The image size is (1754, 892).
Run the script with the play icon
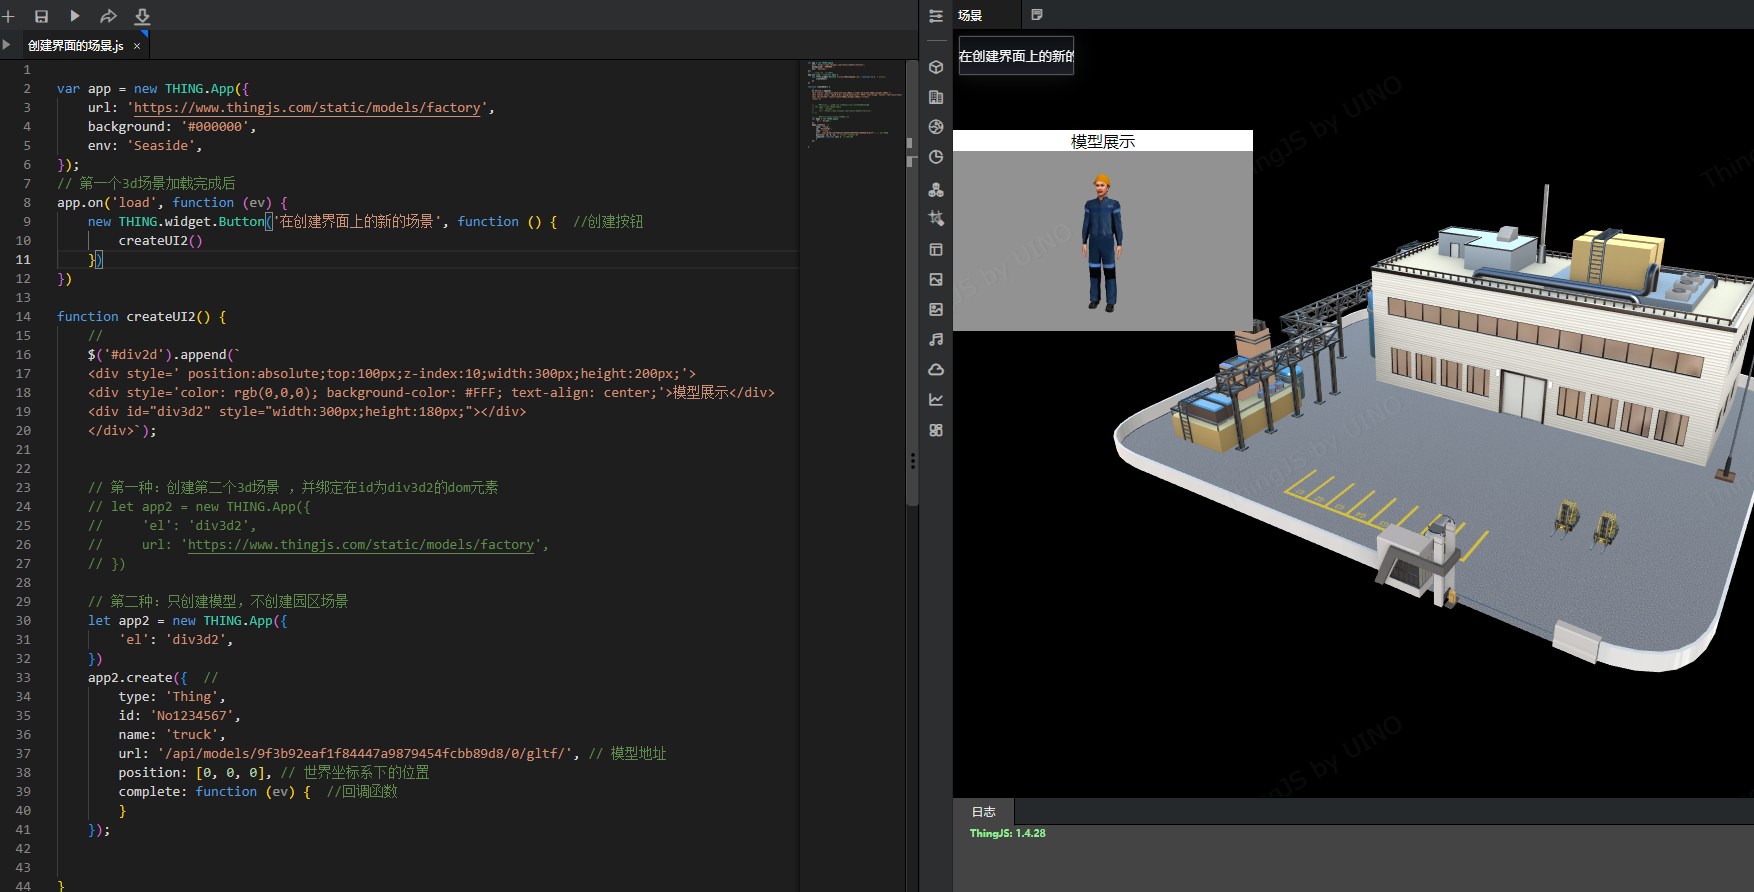coord(75,16)
